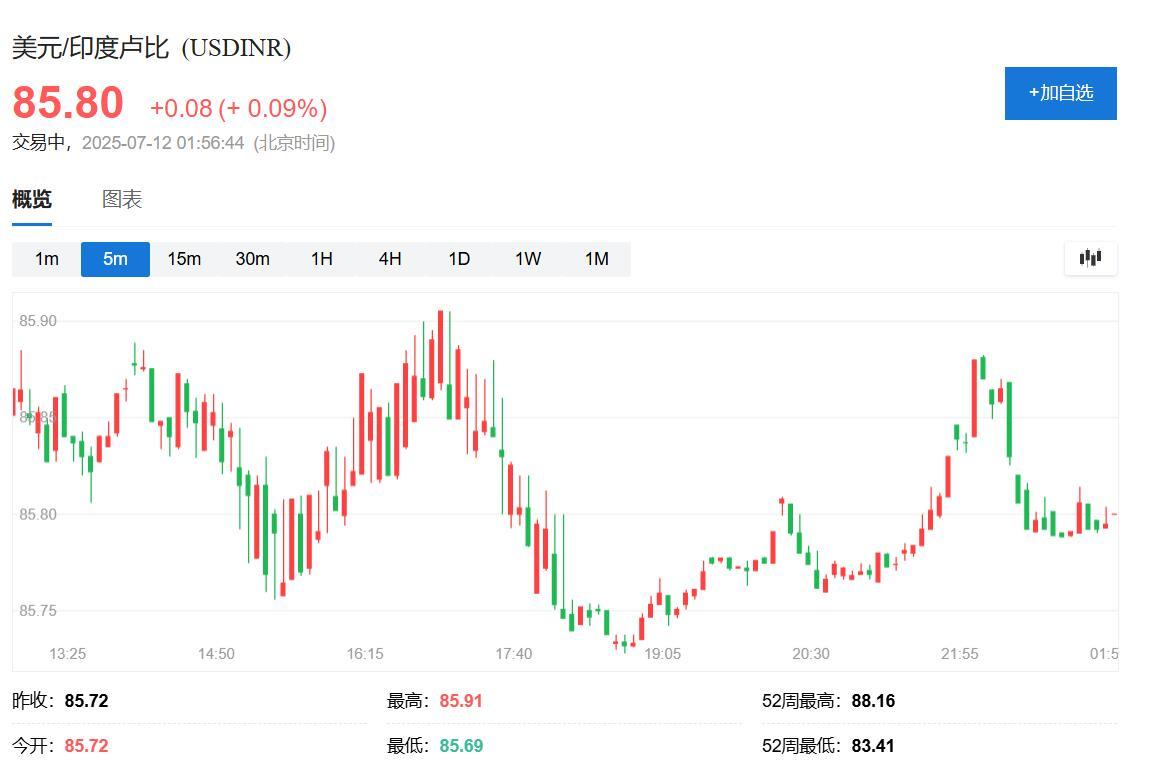
Task: Click the 今开 value 85.72
Action: pyautogui.click(x=86, y=746)
